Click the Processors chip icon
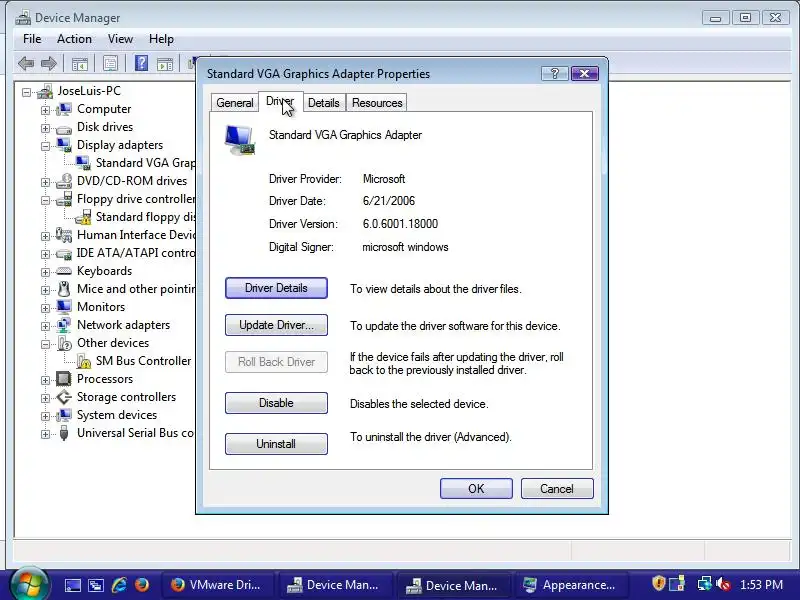The width and height of the screenshot is (800, 600). click(x=64, y=379)
